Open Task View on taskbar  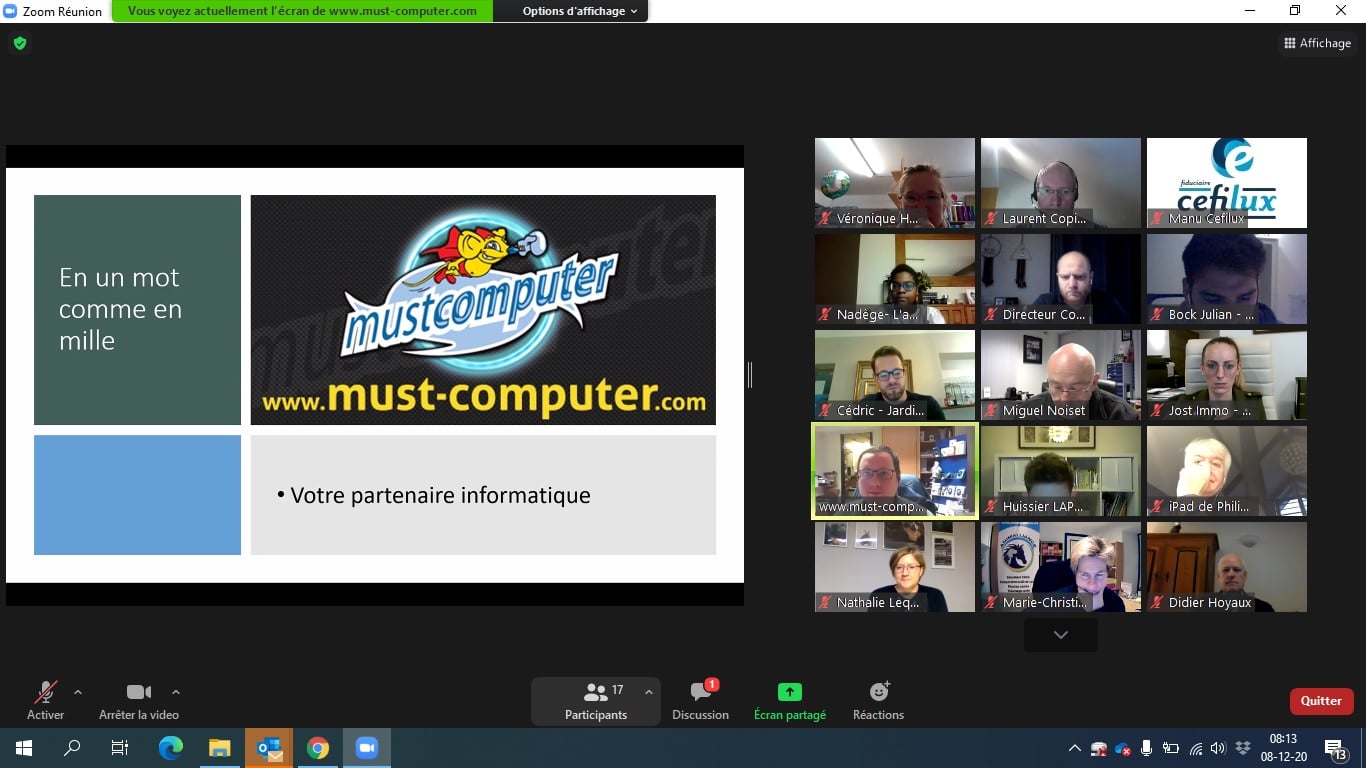(120, 748)
